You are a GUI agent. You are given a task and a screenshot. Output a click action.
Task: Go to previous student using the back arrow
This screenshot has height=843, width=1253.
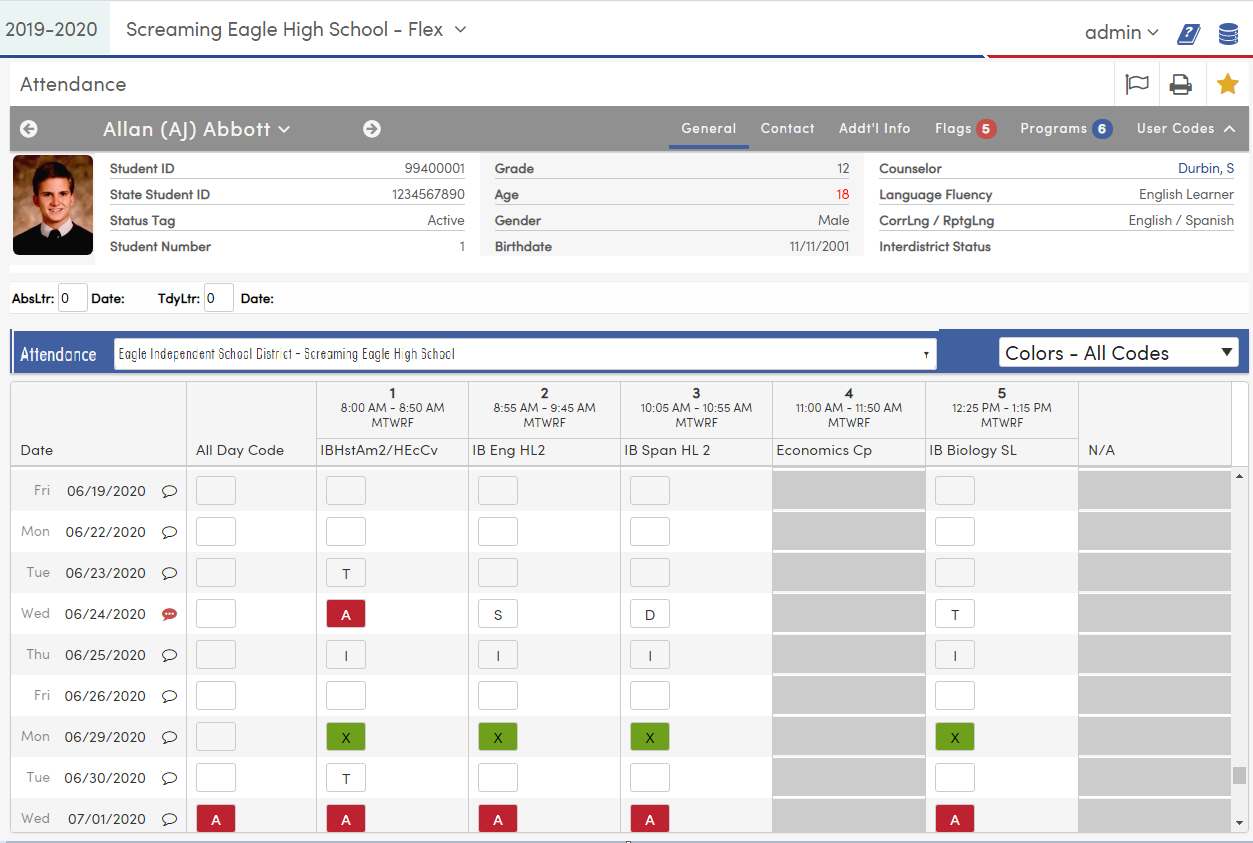(x=29, y=129)
